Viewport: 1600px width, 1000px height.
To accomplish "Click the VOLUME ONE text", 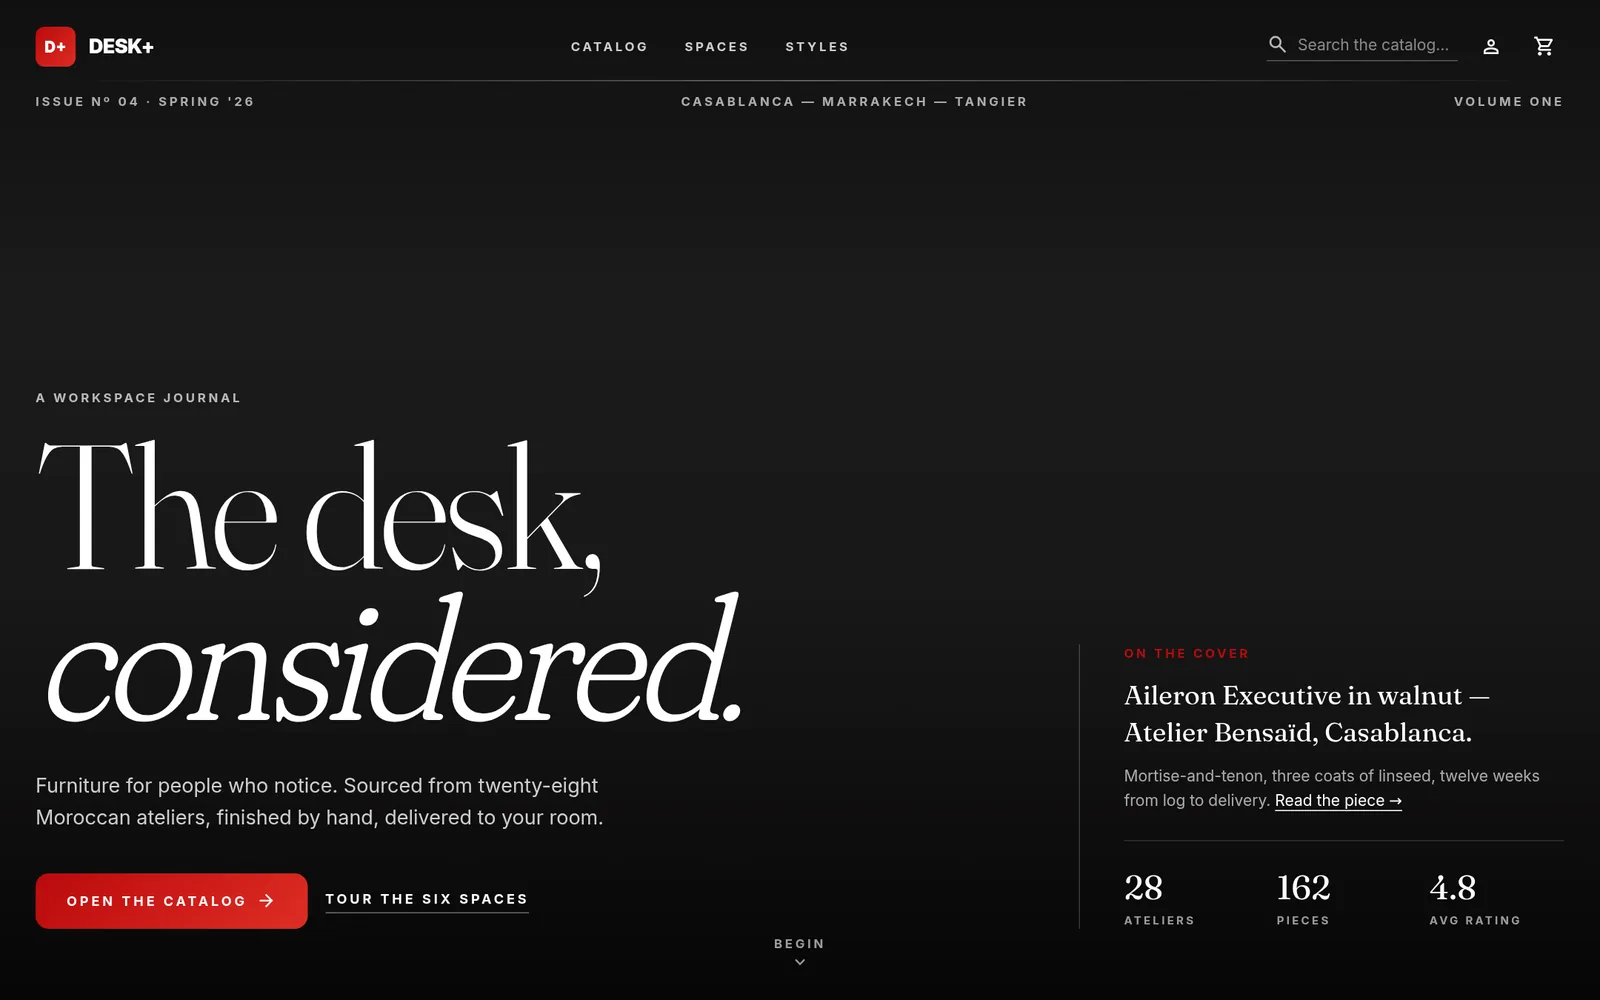I will coord(1508,102).
